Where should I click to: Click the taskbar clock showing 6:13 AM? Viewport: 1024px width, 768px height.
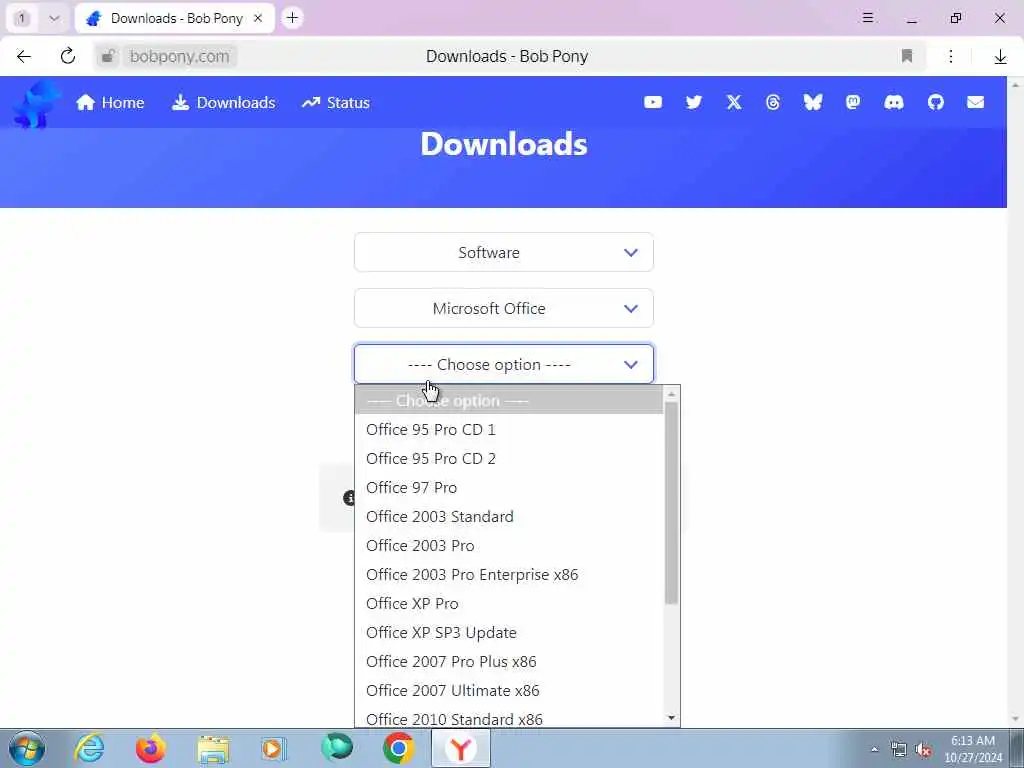(x=973, y=749)
